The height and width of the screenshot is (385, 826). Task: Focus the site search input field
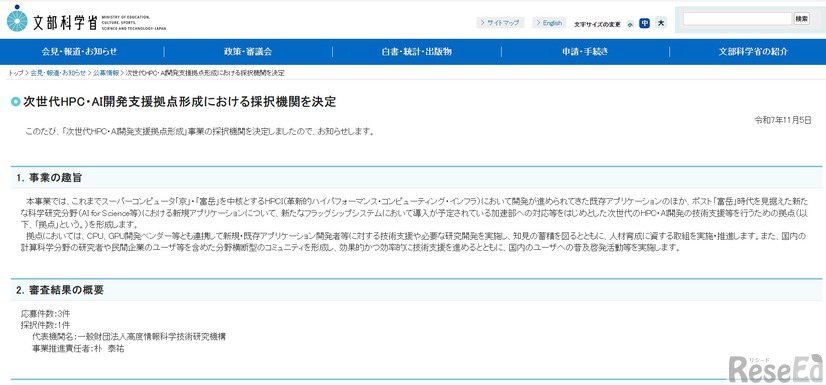point(738,19)
